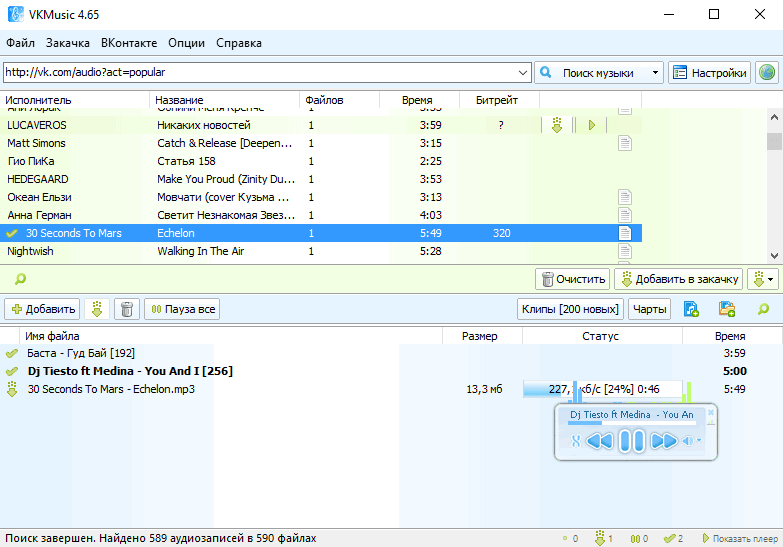Click download-all arrow icon next to Добавить
Screen dimensions: 783x547
coord(97,309)
